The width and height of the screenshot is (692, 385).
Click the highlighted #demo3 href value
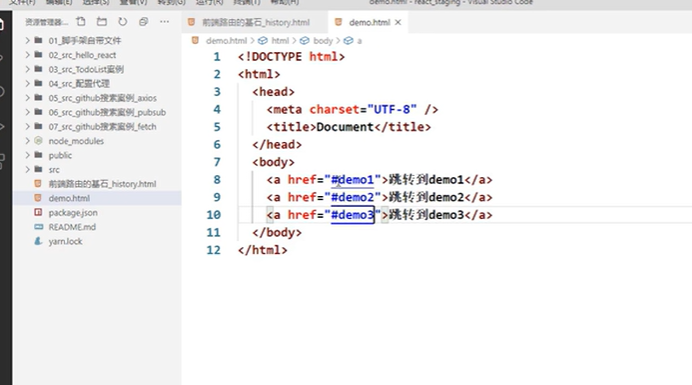(x=352, y=215)
